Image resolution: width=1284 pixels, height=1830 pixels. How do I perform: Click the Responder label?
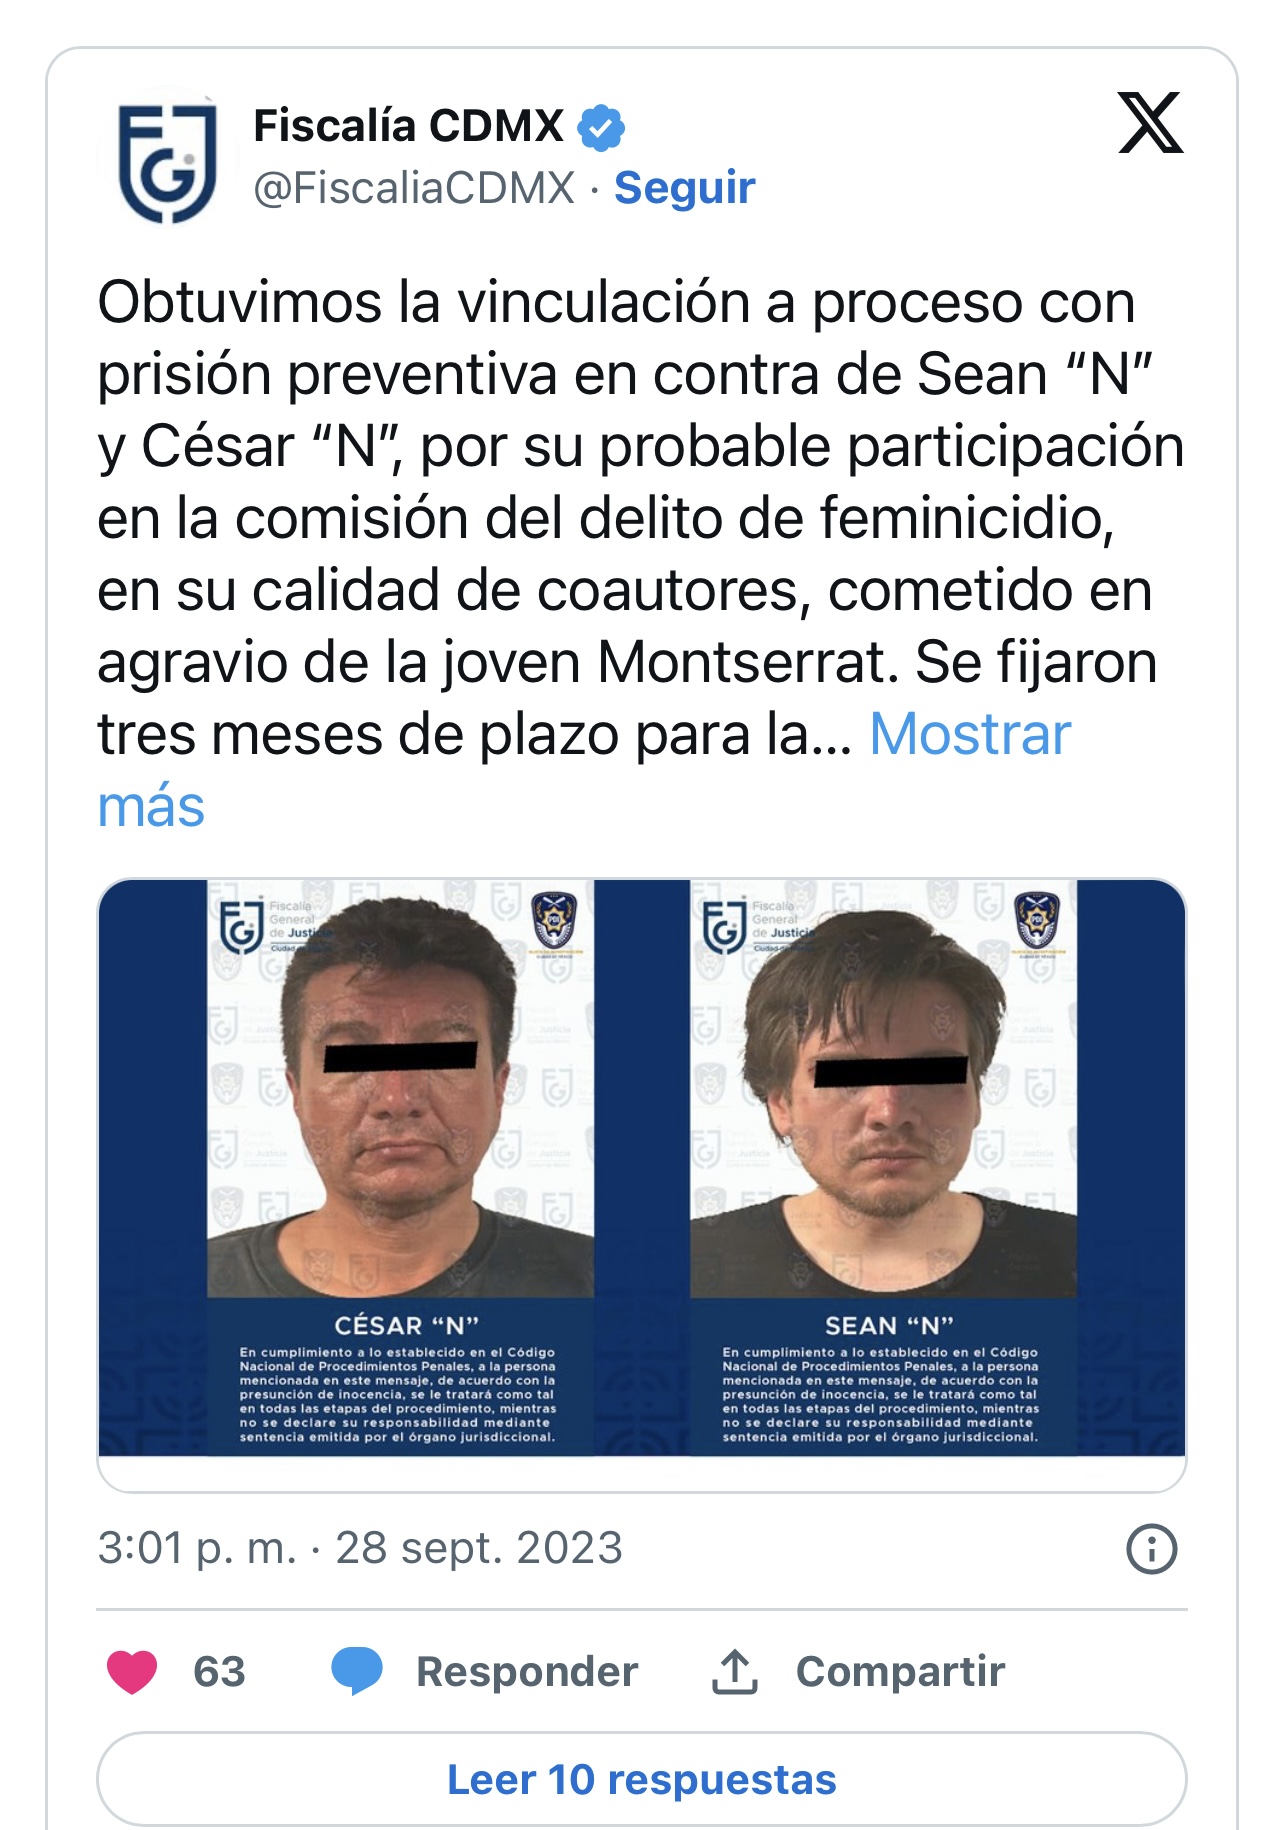(x=527, y=1671)
